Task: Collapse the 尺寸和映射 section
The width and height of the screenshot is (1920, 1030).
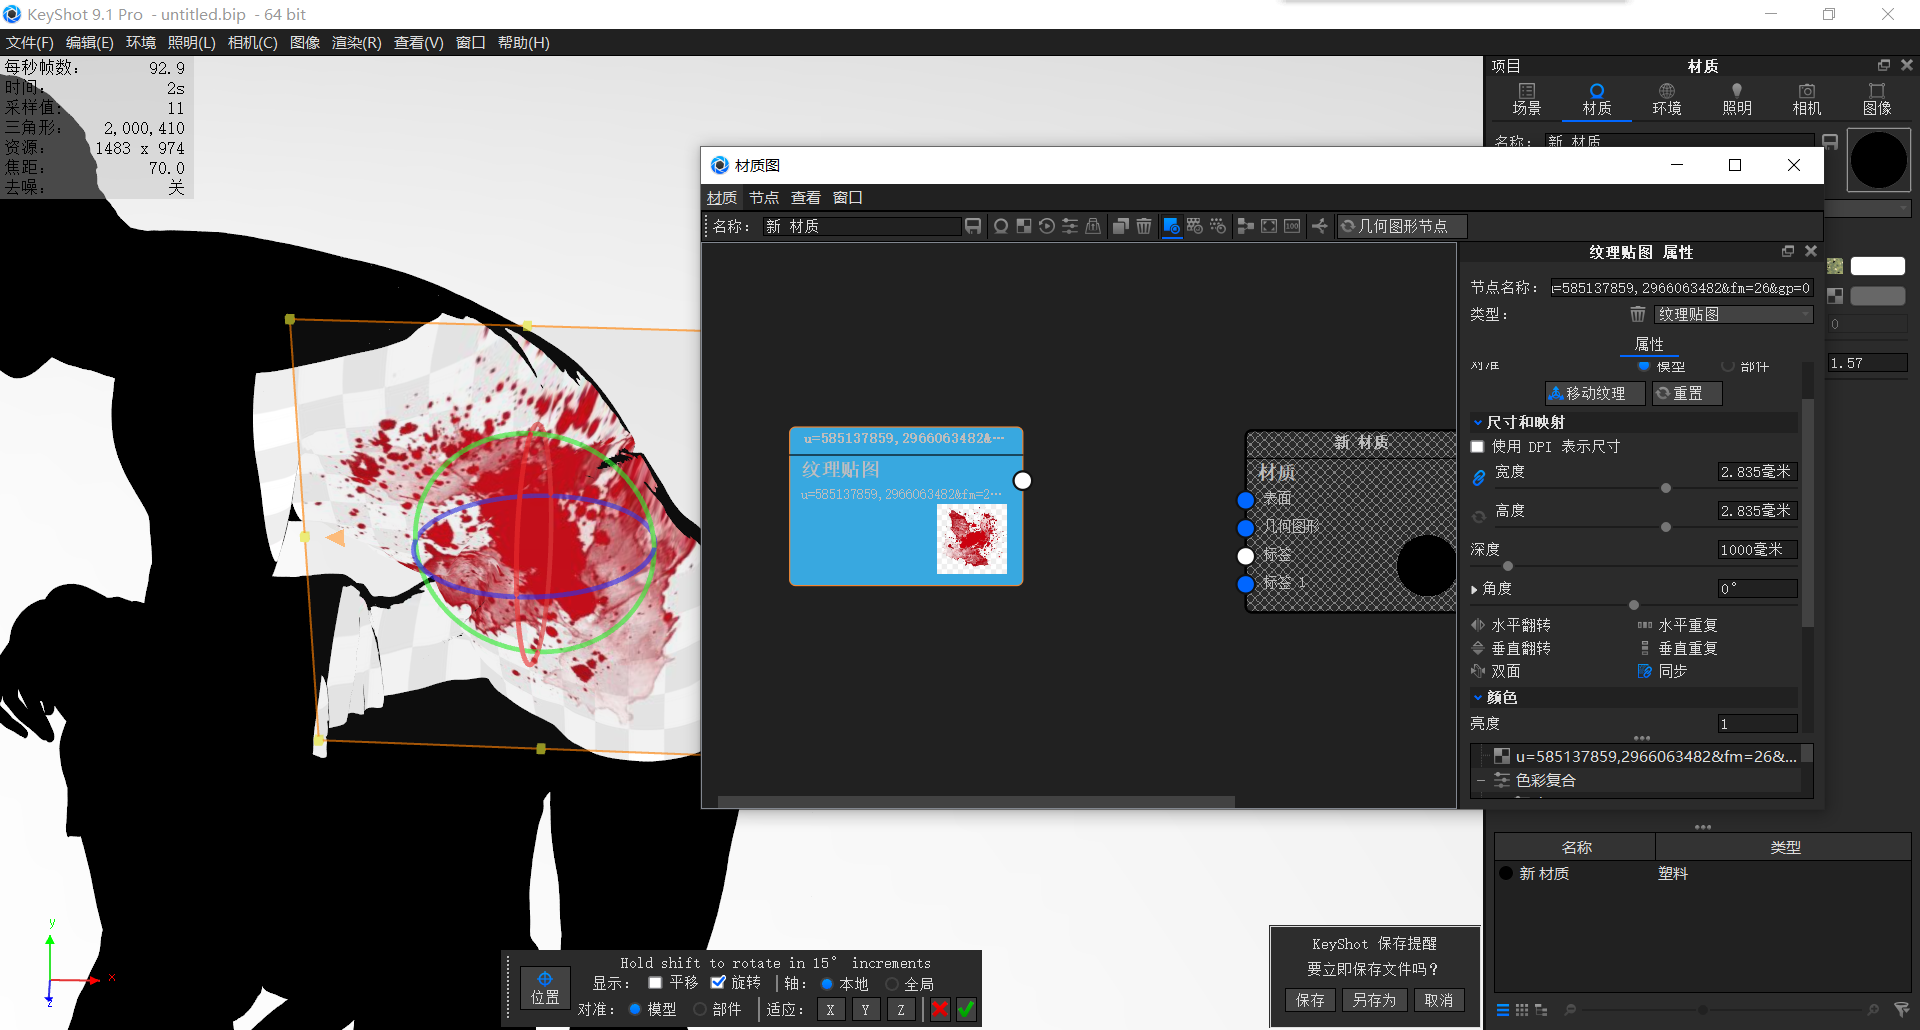Action: [x=1479, y=422]
